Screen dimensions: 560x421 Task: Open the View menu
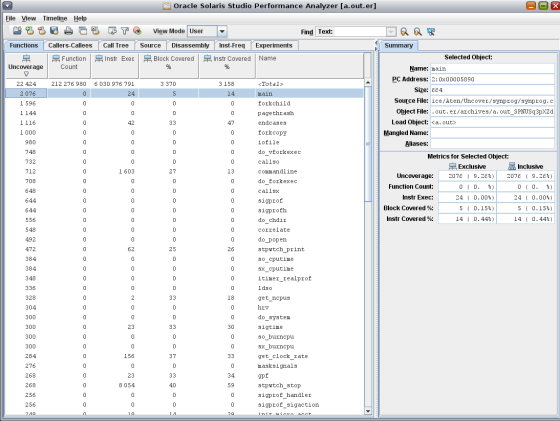coord(29,18)
